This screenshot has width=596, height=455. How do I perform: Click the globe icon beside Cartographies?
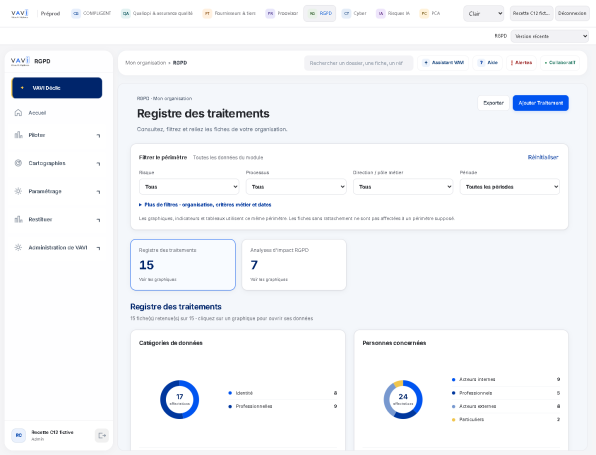18,163
